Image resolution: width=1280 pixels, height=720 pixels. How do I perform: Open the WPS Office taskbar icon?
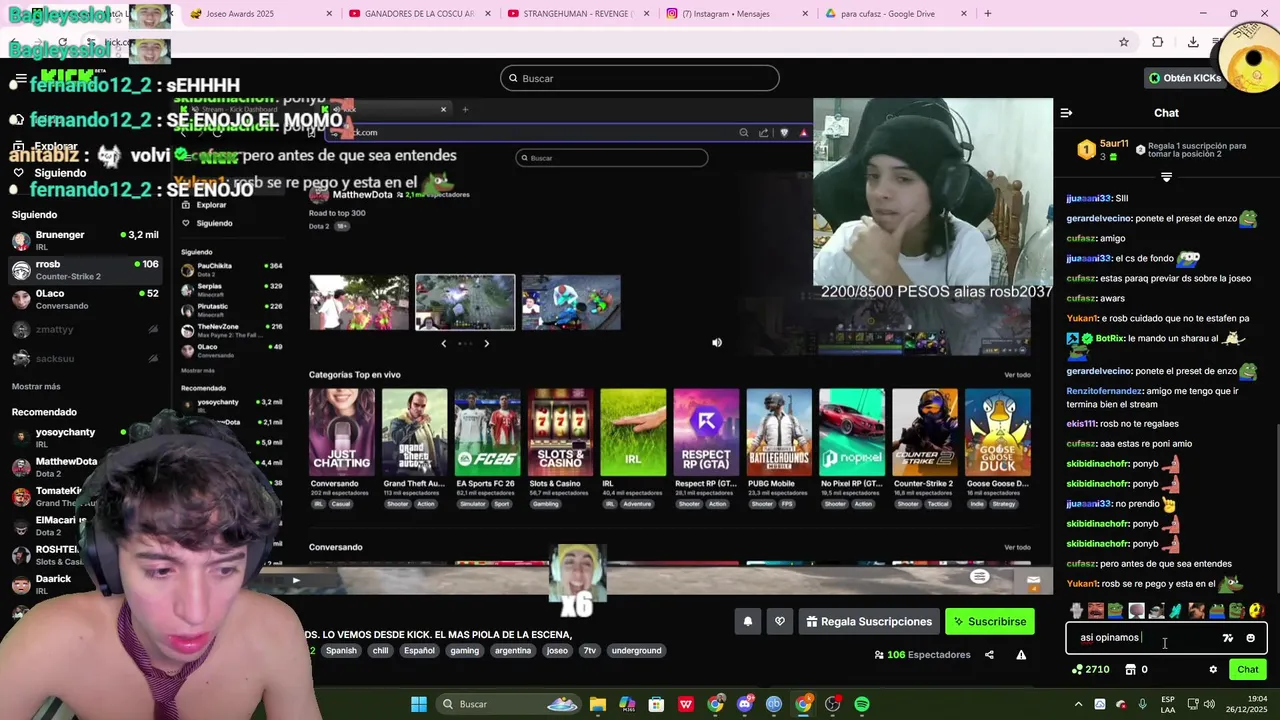coord(686,704)
